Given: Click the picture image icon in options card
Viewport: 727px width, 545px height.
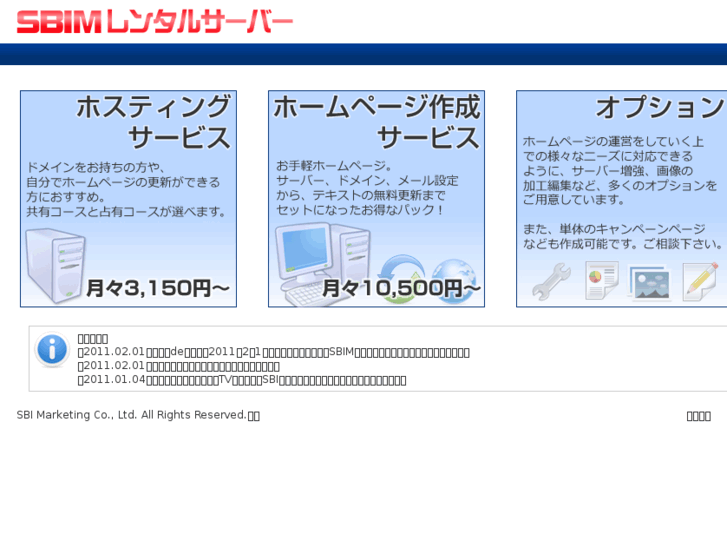Looking at the screenshot, I should (x=650, y=282).
